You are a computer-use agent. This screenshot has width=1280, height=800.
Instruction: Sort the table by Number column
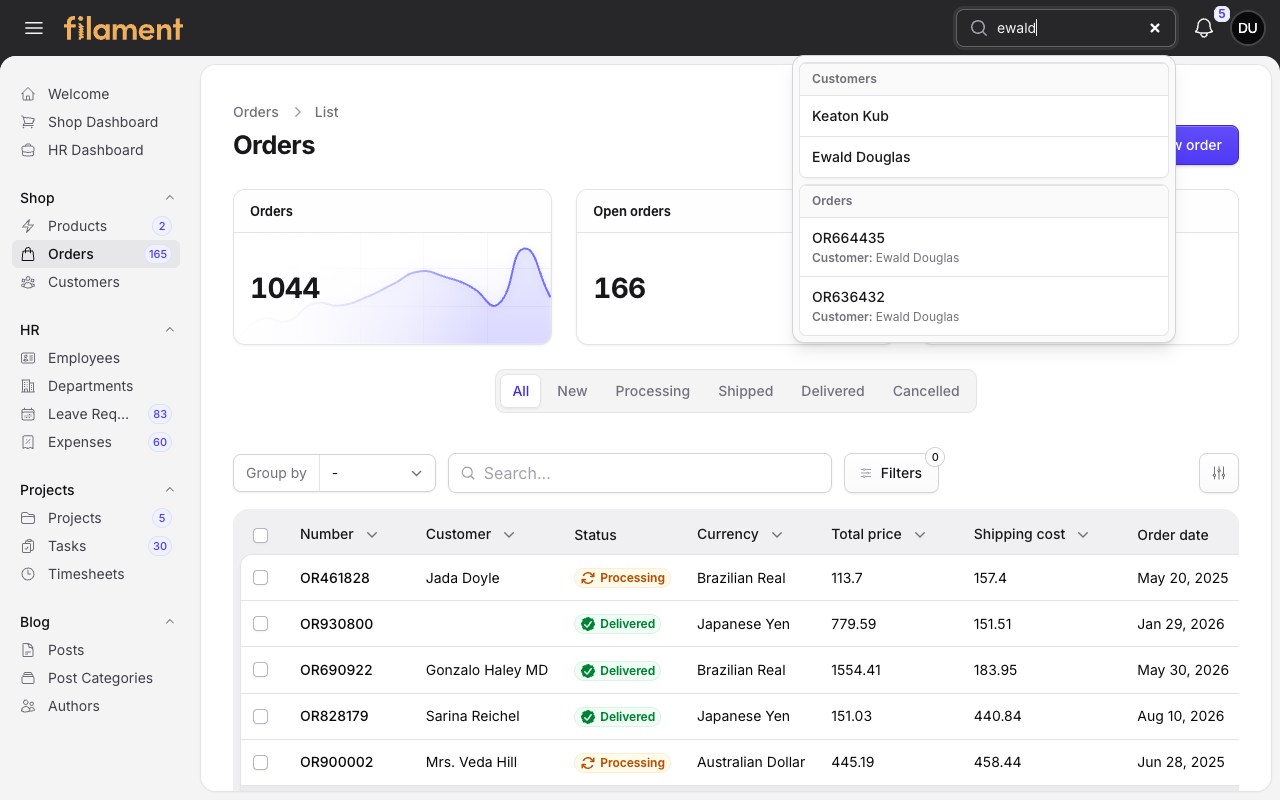339,535
